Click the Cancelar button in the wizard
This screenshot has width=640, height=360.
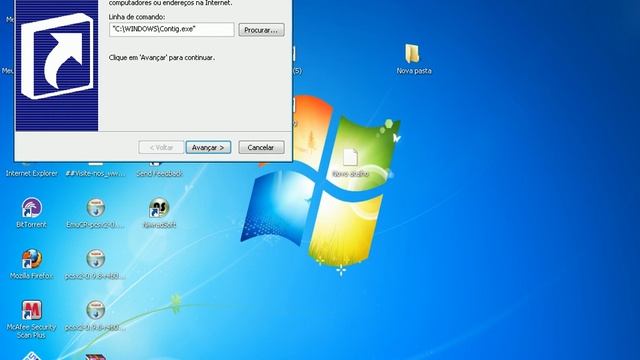(261, 147)
